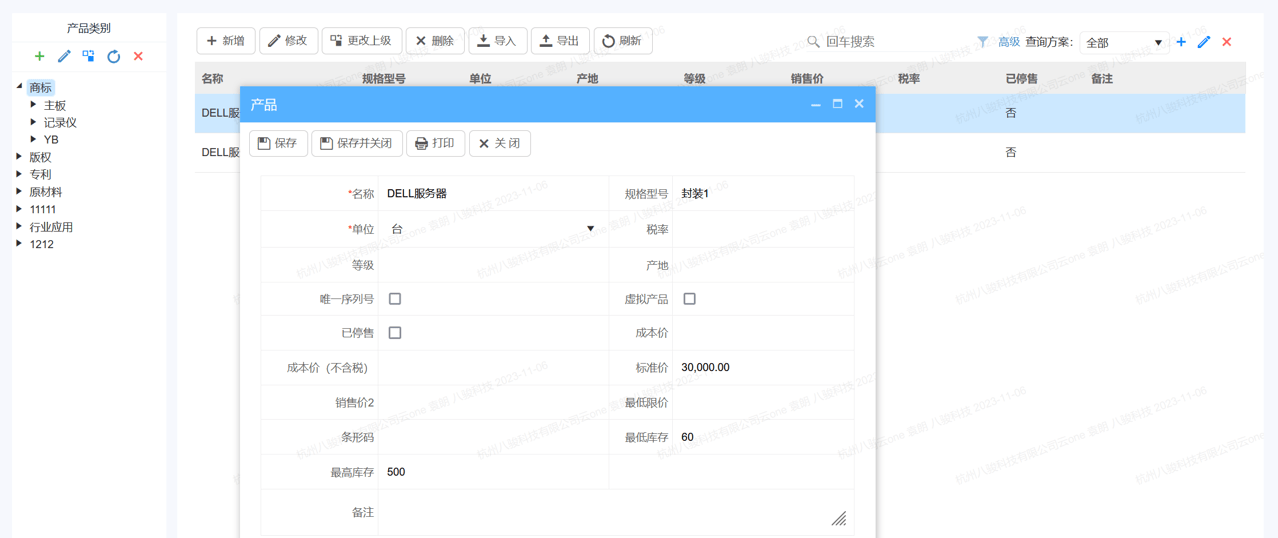Open the 查询方案 dropdown showing 全部
The height and width of the screenshot is (538, 1278).
click(x=1124, y=42)
